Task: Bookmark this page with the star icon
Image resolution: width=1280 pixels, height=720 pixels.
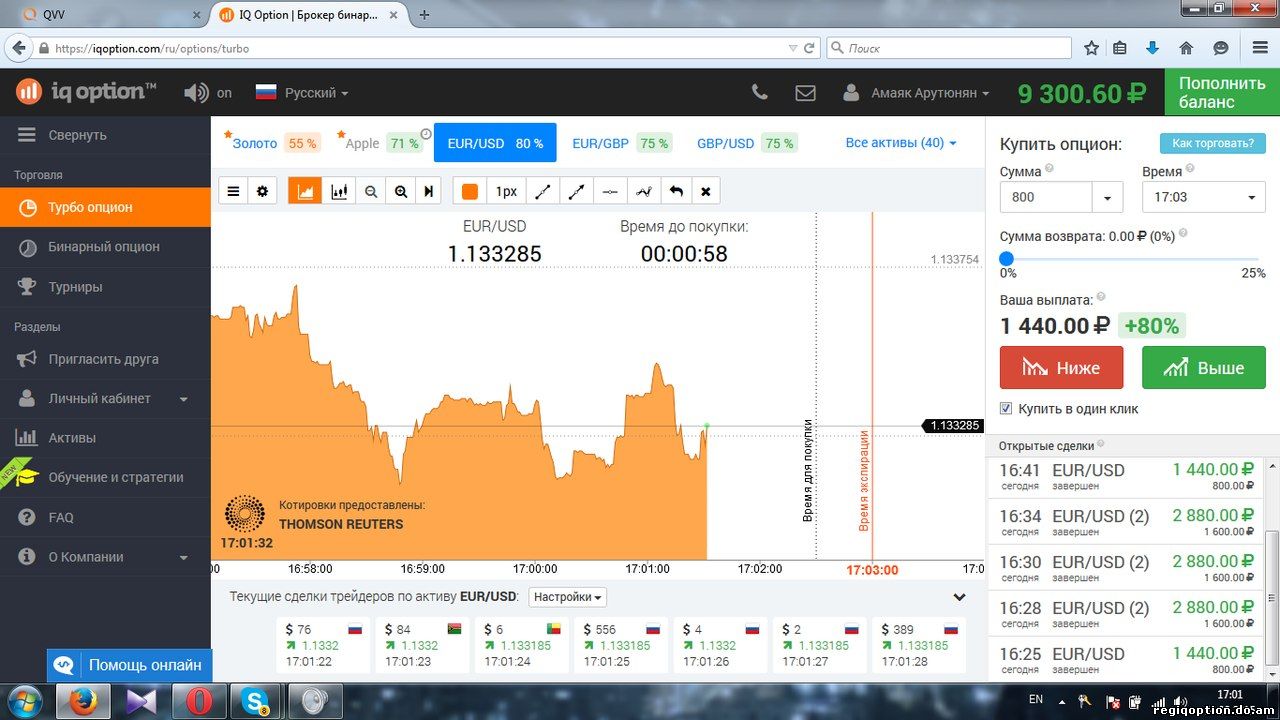Action: click(1091, 48)
